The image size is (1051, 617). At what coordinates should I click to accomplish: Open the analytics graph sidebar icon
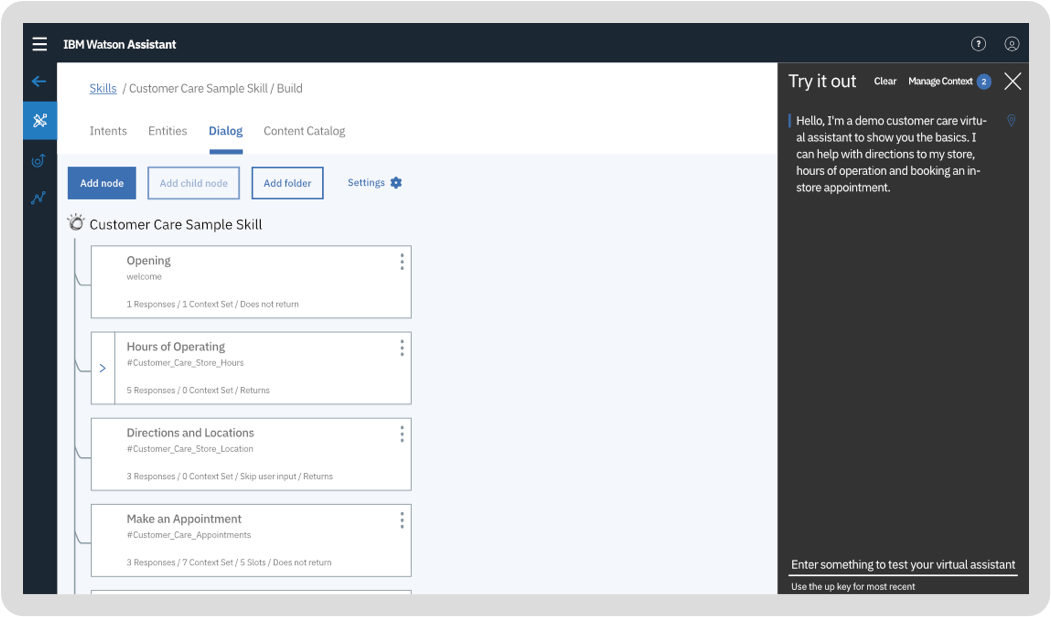(x=39, y=198)
